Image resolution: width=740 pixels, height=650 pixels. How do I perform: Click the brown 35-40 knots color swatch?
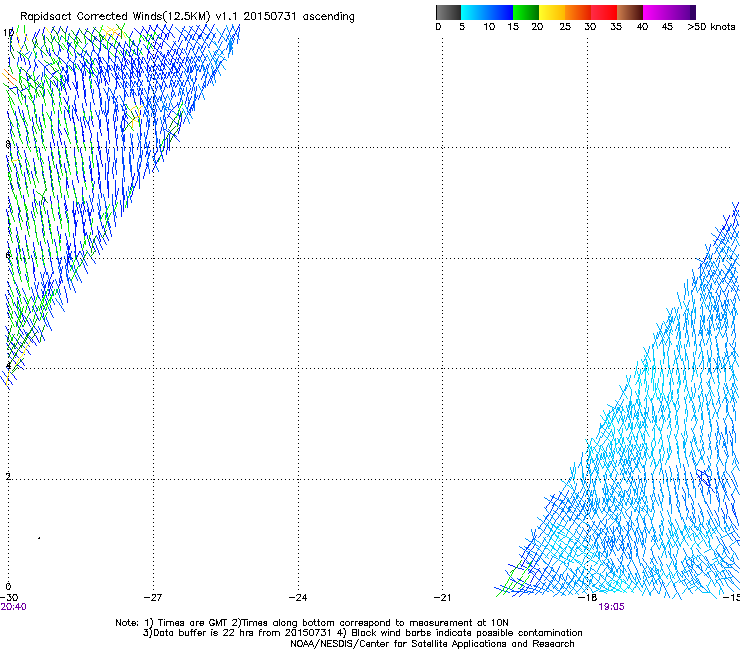click(x=630, y=12)
